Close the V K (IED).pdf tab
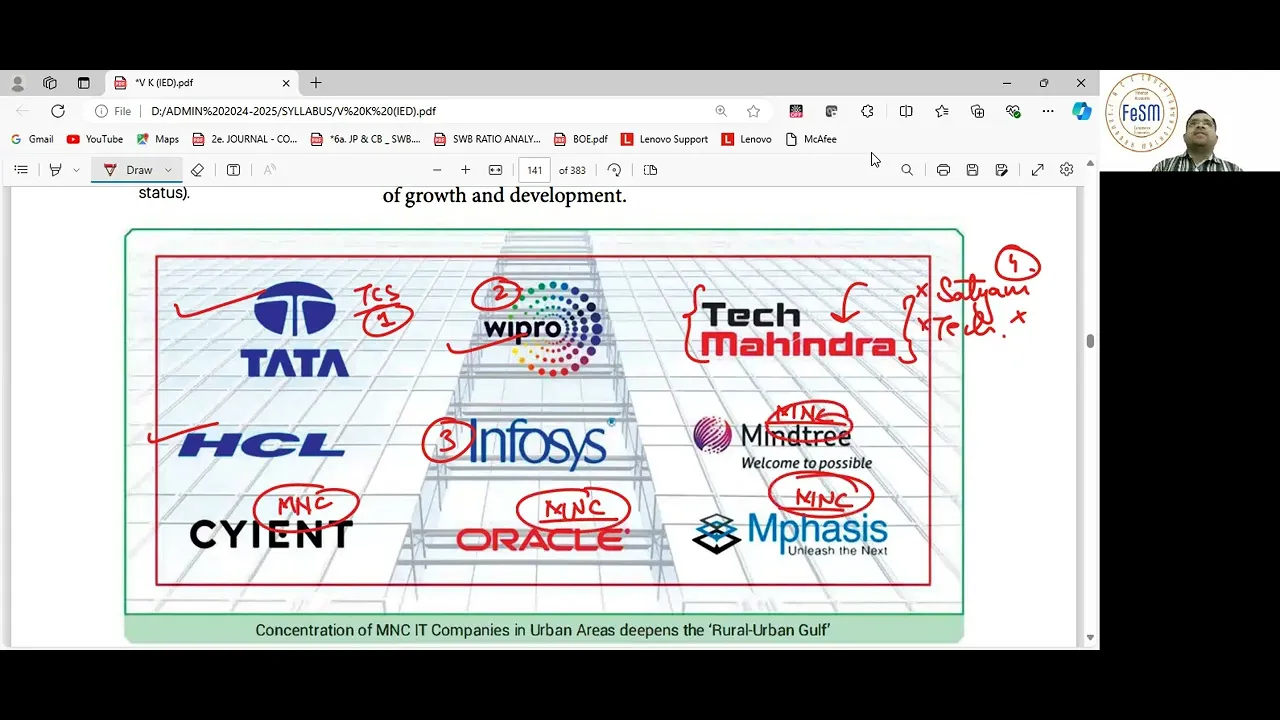The width and height of the screenshot is (1280, 720). [x=286, y=83]
